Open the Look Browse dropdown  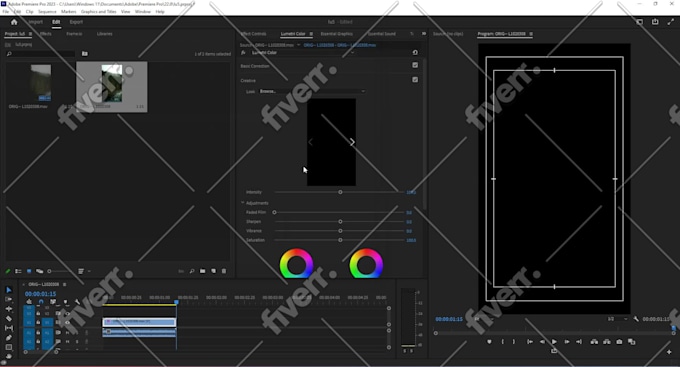(312, 91)
